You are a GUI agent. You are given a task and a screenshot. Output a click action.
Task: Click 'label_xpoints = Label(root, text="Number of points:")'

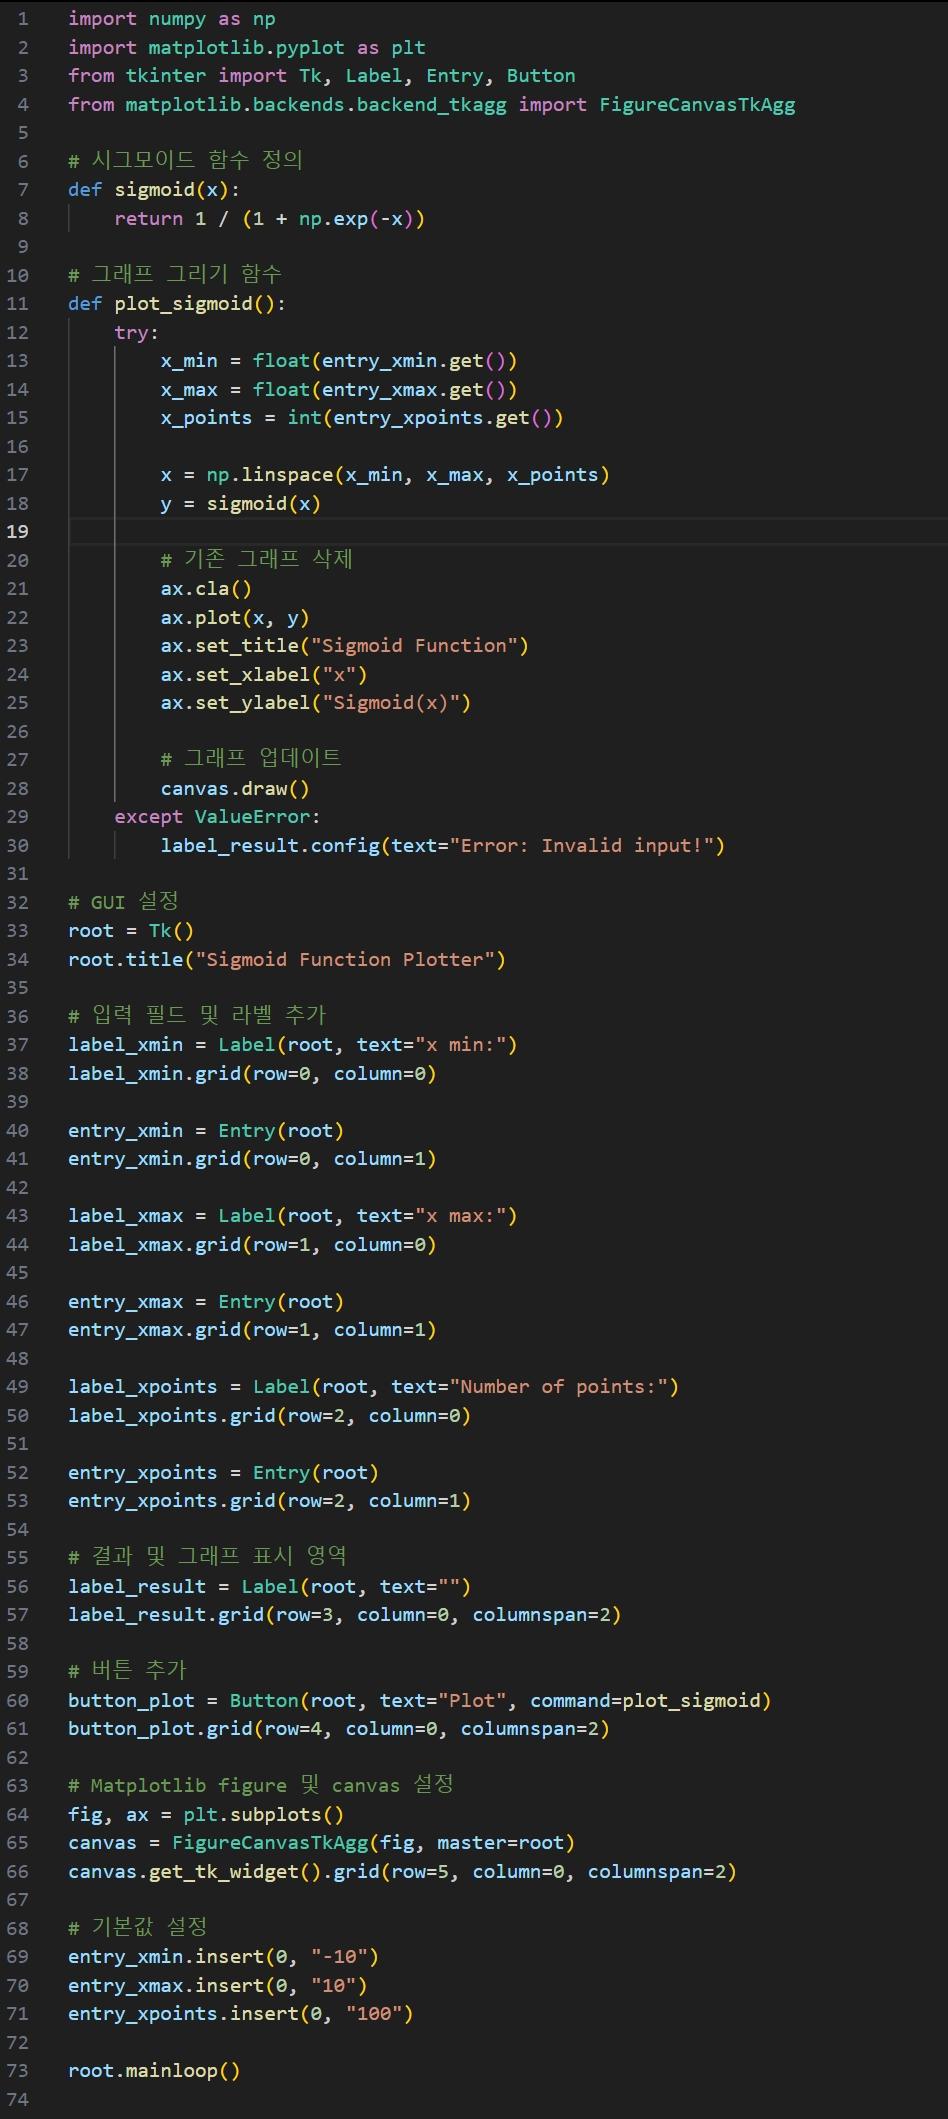pyautogui.click(x=374, y=1386)
